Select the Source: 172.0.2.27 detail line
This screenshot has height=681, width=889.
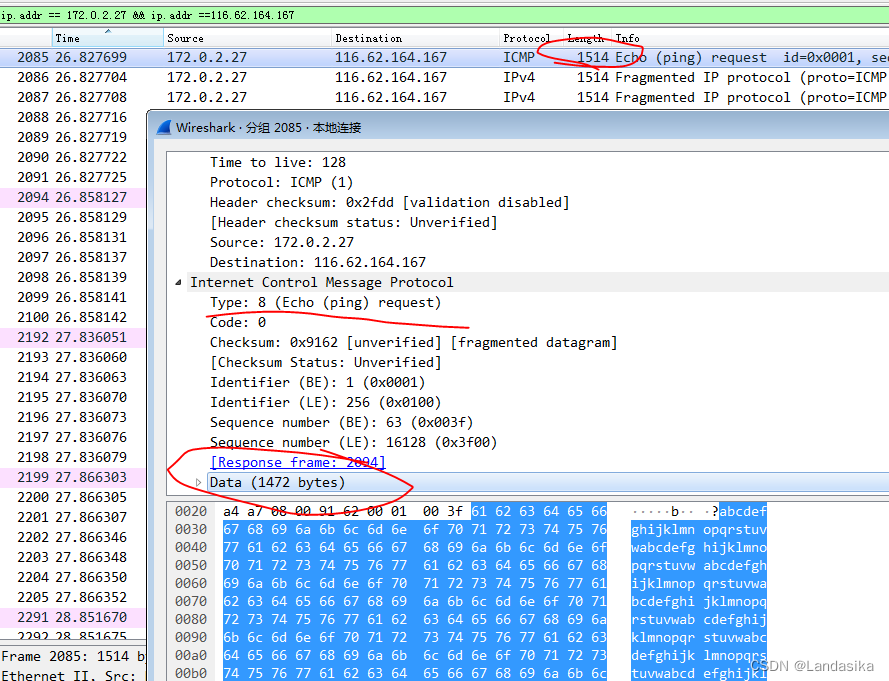282,243
